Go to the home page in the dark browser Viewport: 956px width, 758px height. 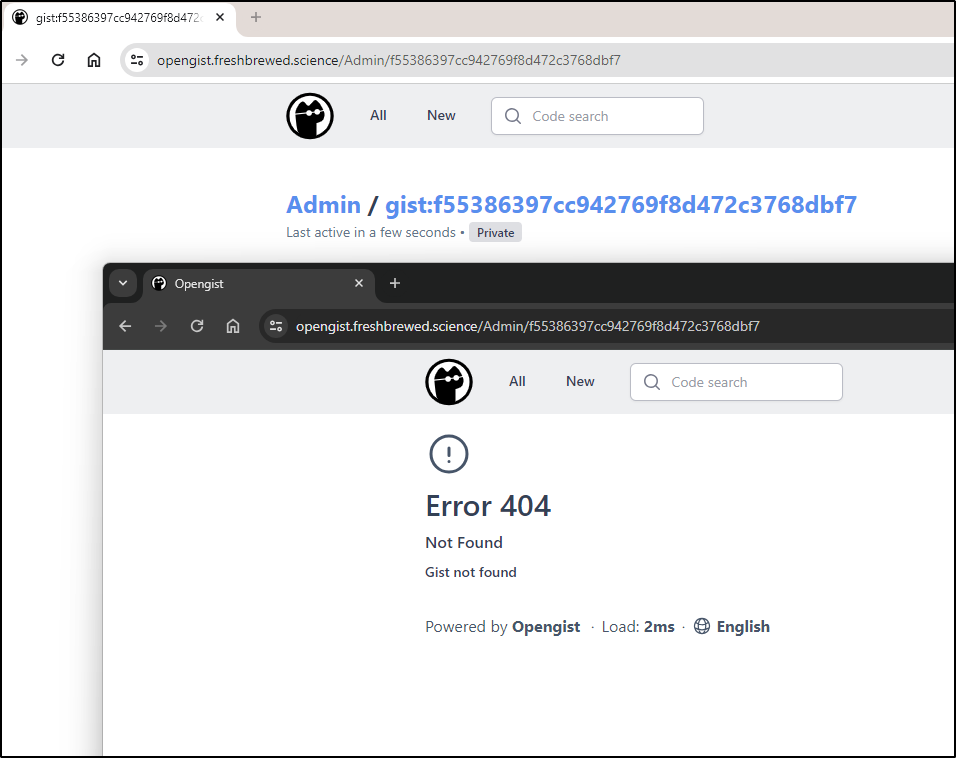click(233, 326)
